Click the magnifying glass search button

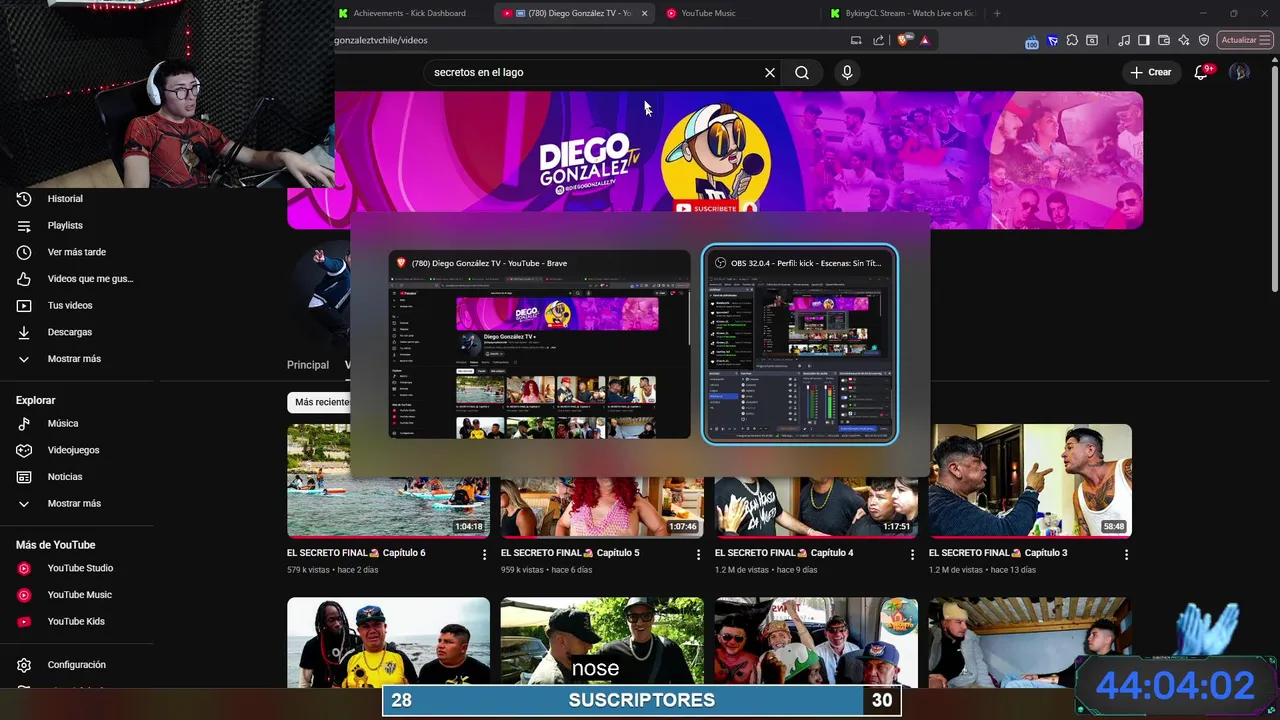pyautogui.click(x=802, y=73)
